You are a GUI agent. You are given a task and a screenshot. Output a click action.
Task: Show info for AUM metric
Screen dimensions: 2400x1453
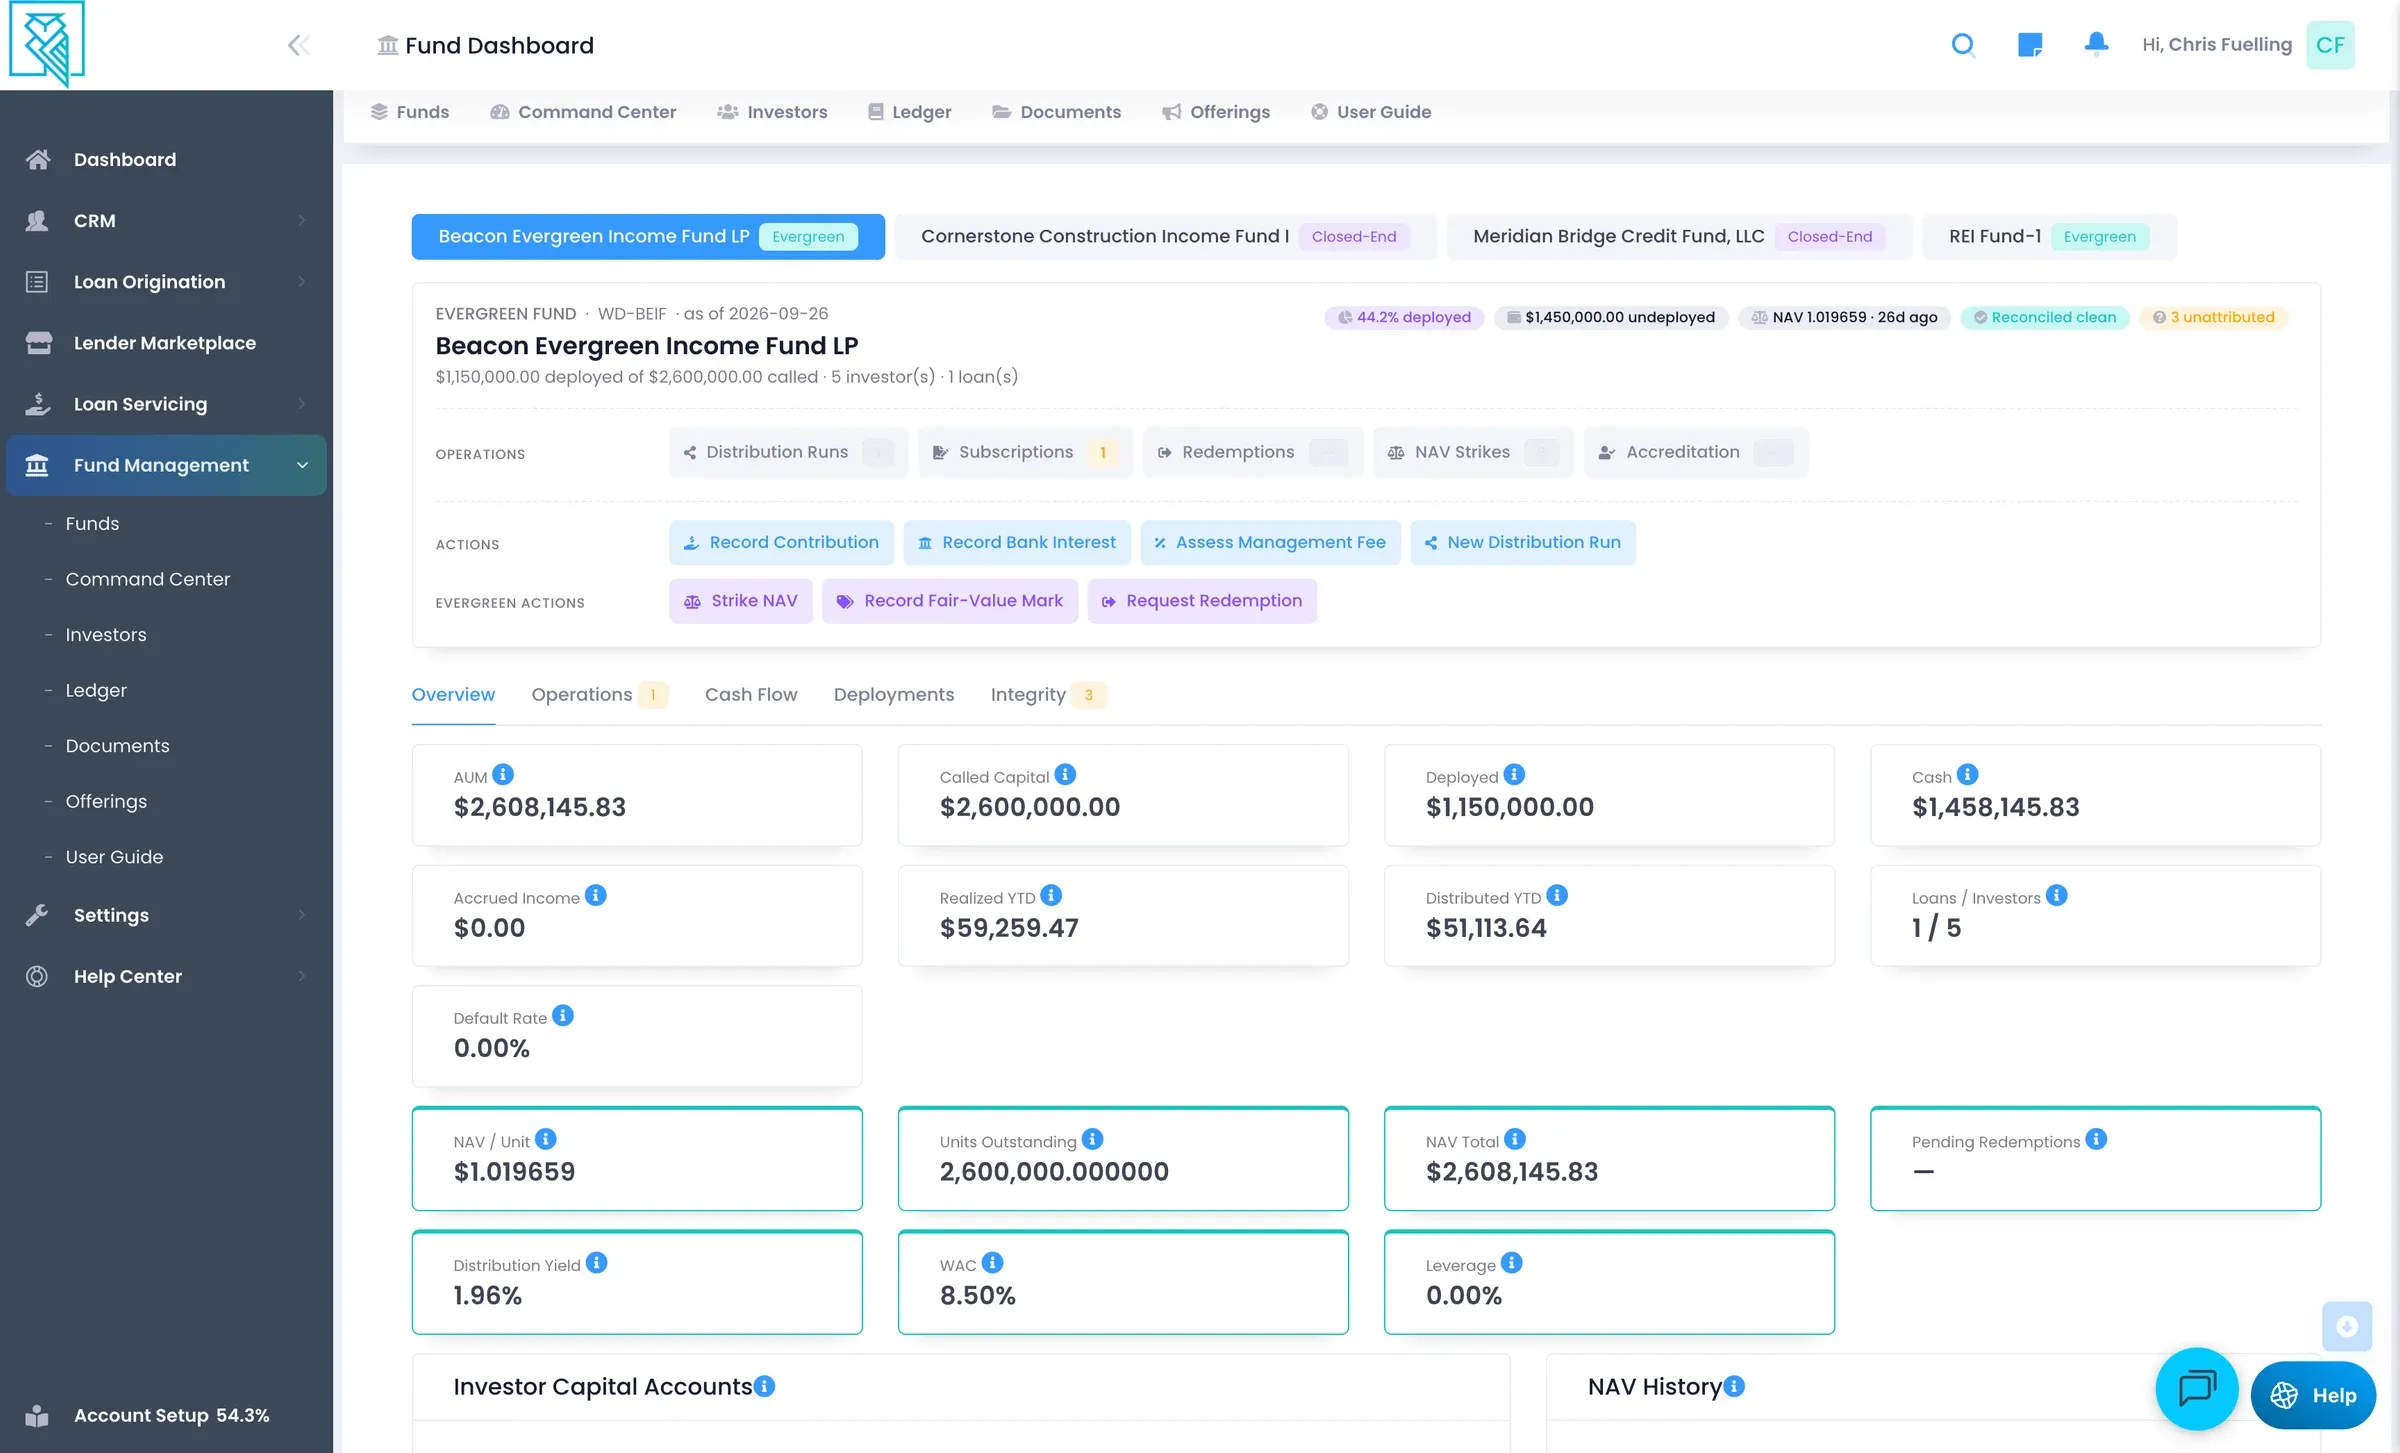(503, 775)
